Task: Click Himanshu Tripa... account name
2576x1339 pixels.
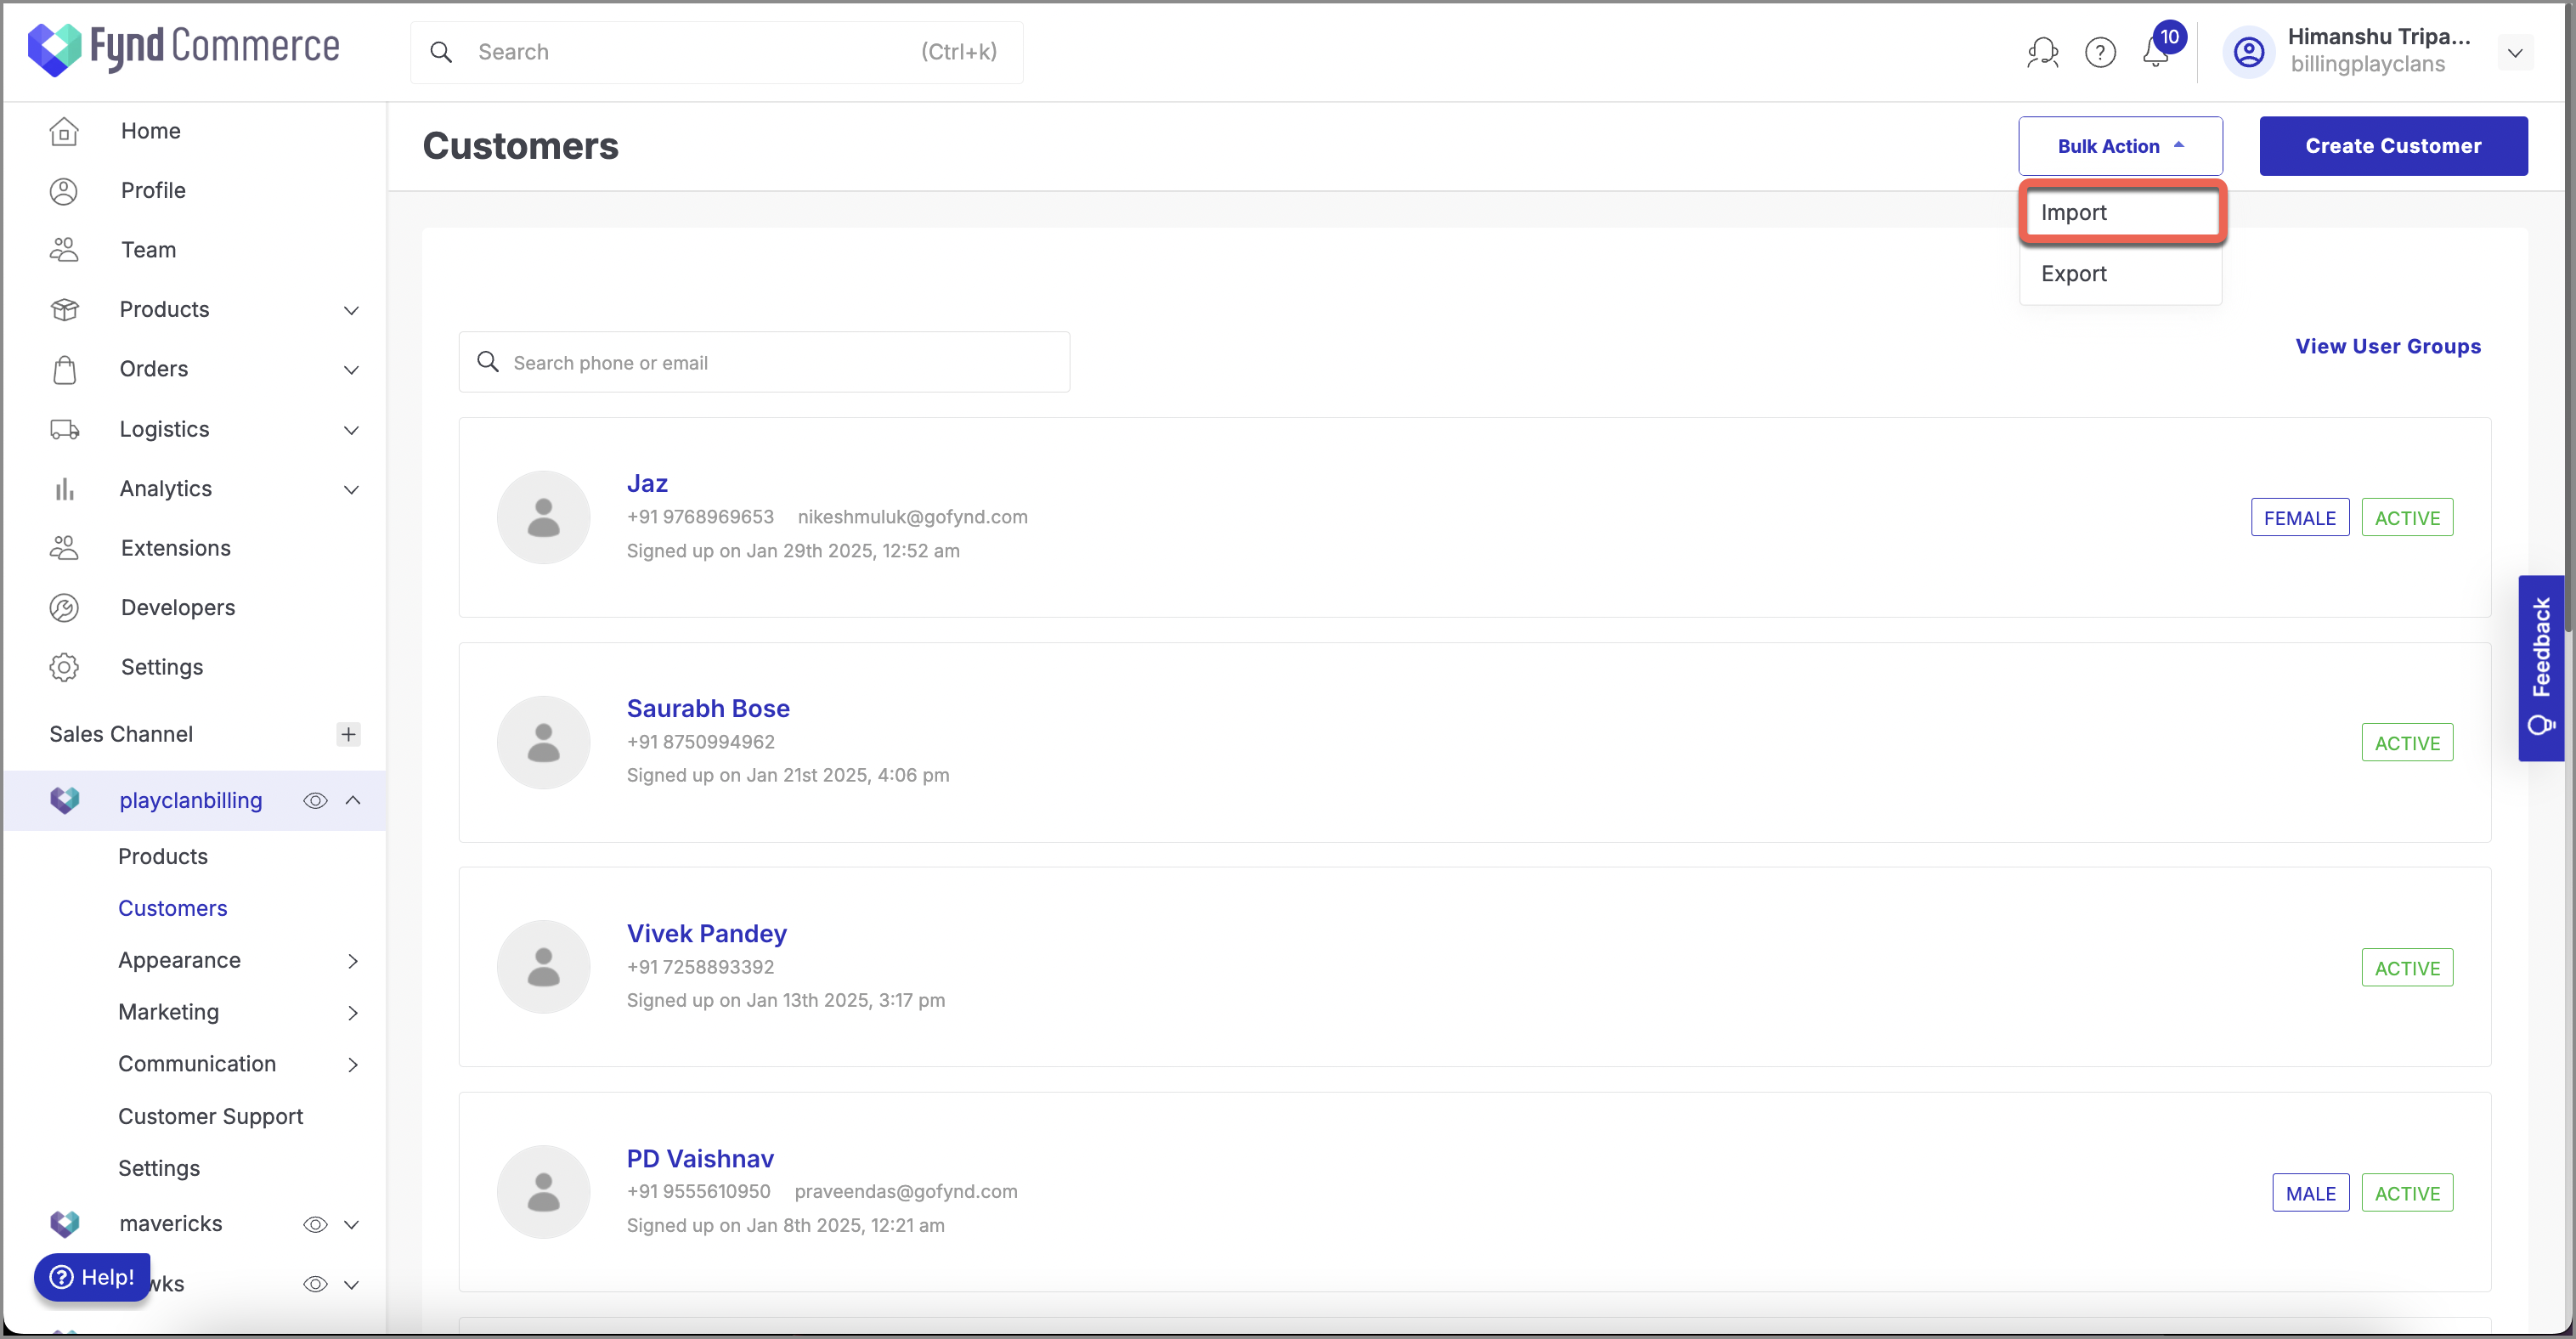Action: click(2378, 37)
